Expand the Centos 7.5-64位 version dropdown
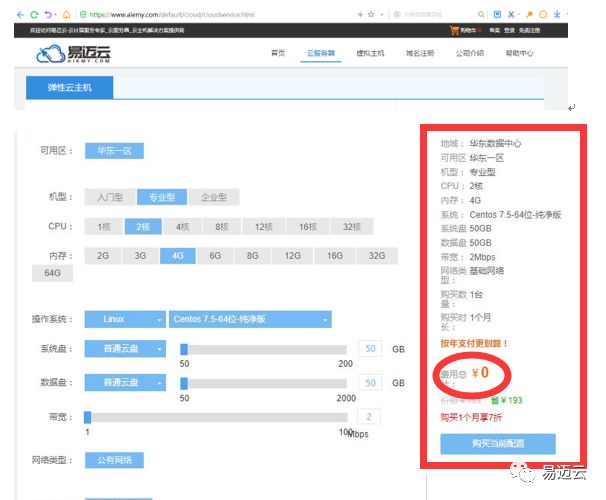This screenshot has height=500, width=606. 250,319
